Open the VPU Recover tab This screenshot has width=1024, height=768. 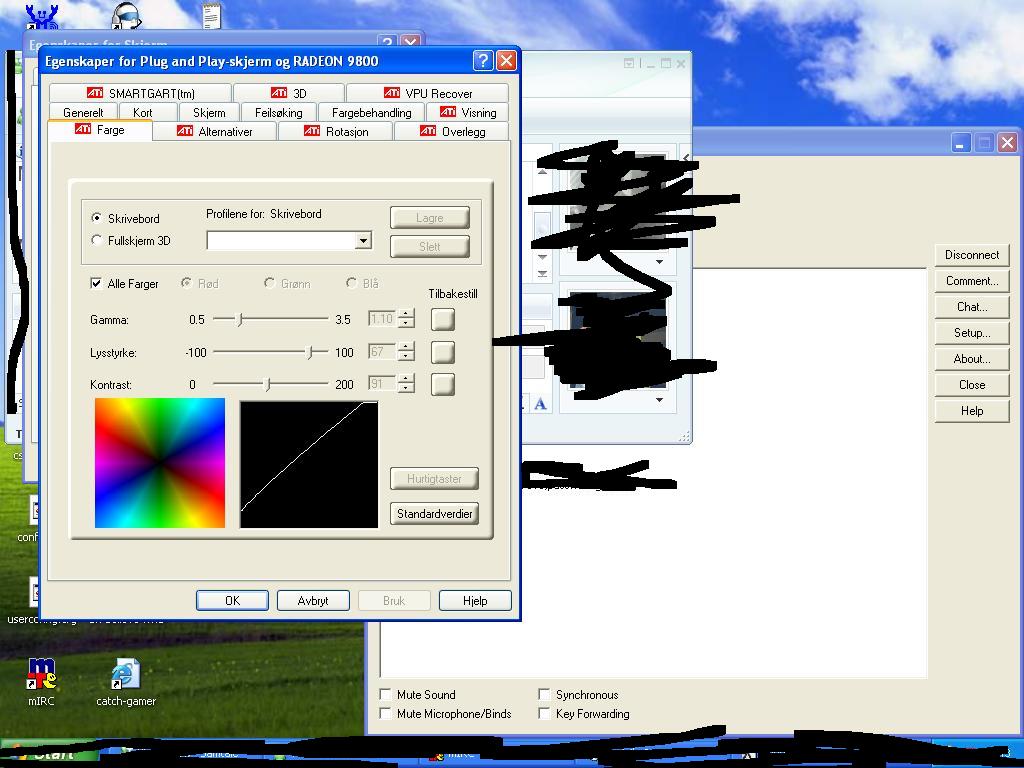point(428,93)
